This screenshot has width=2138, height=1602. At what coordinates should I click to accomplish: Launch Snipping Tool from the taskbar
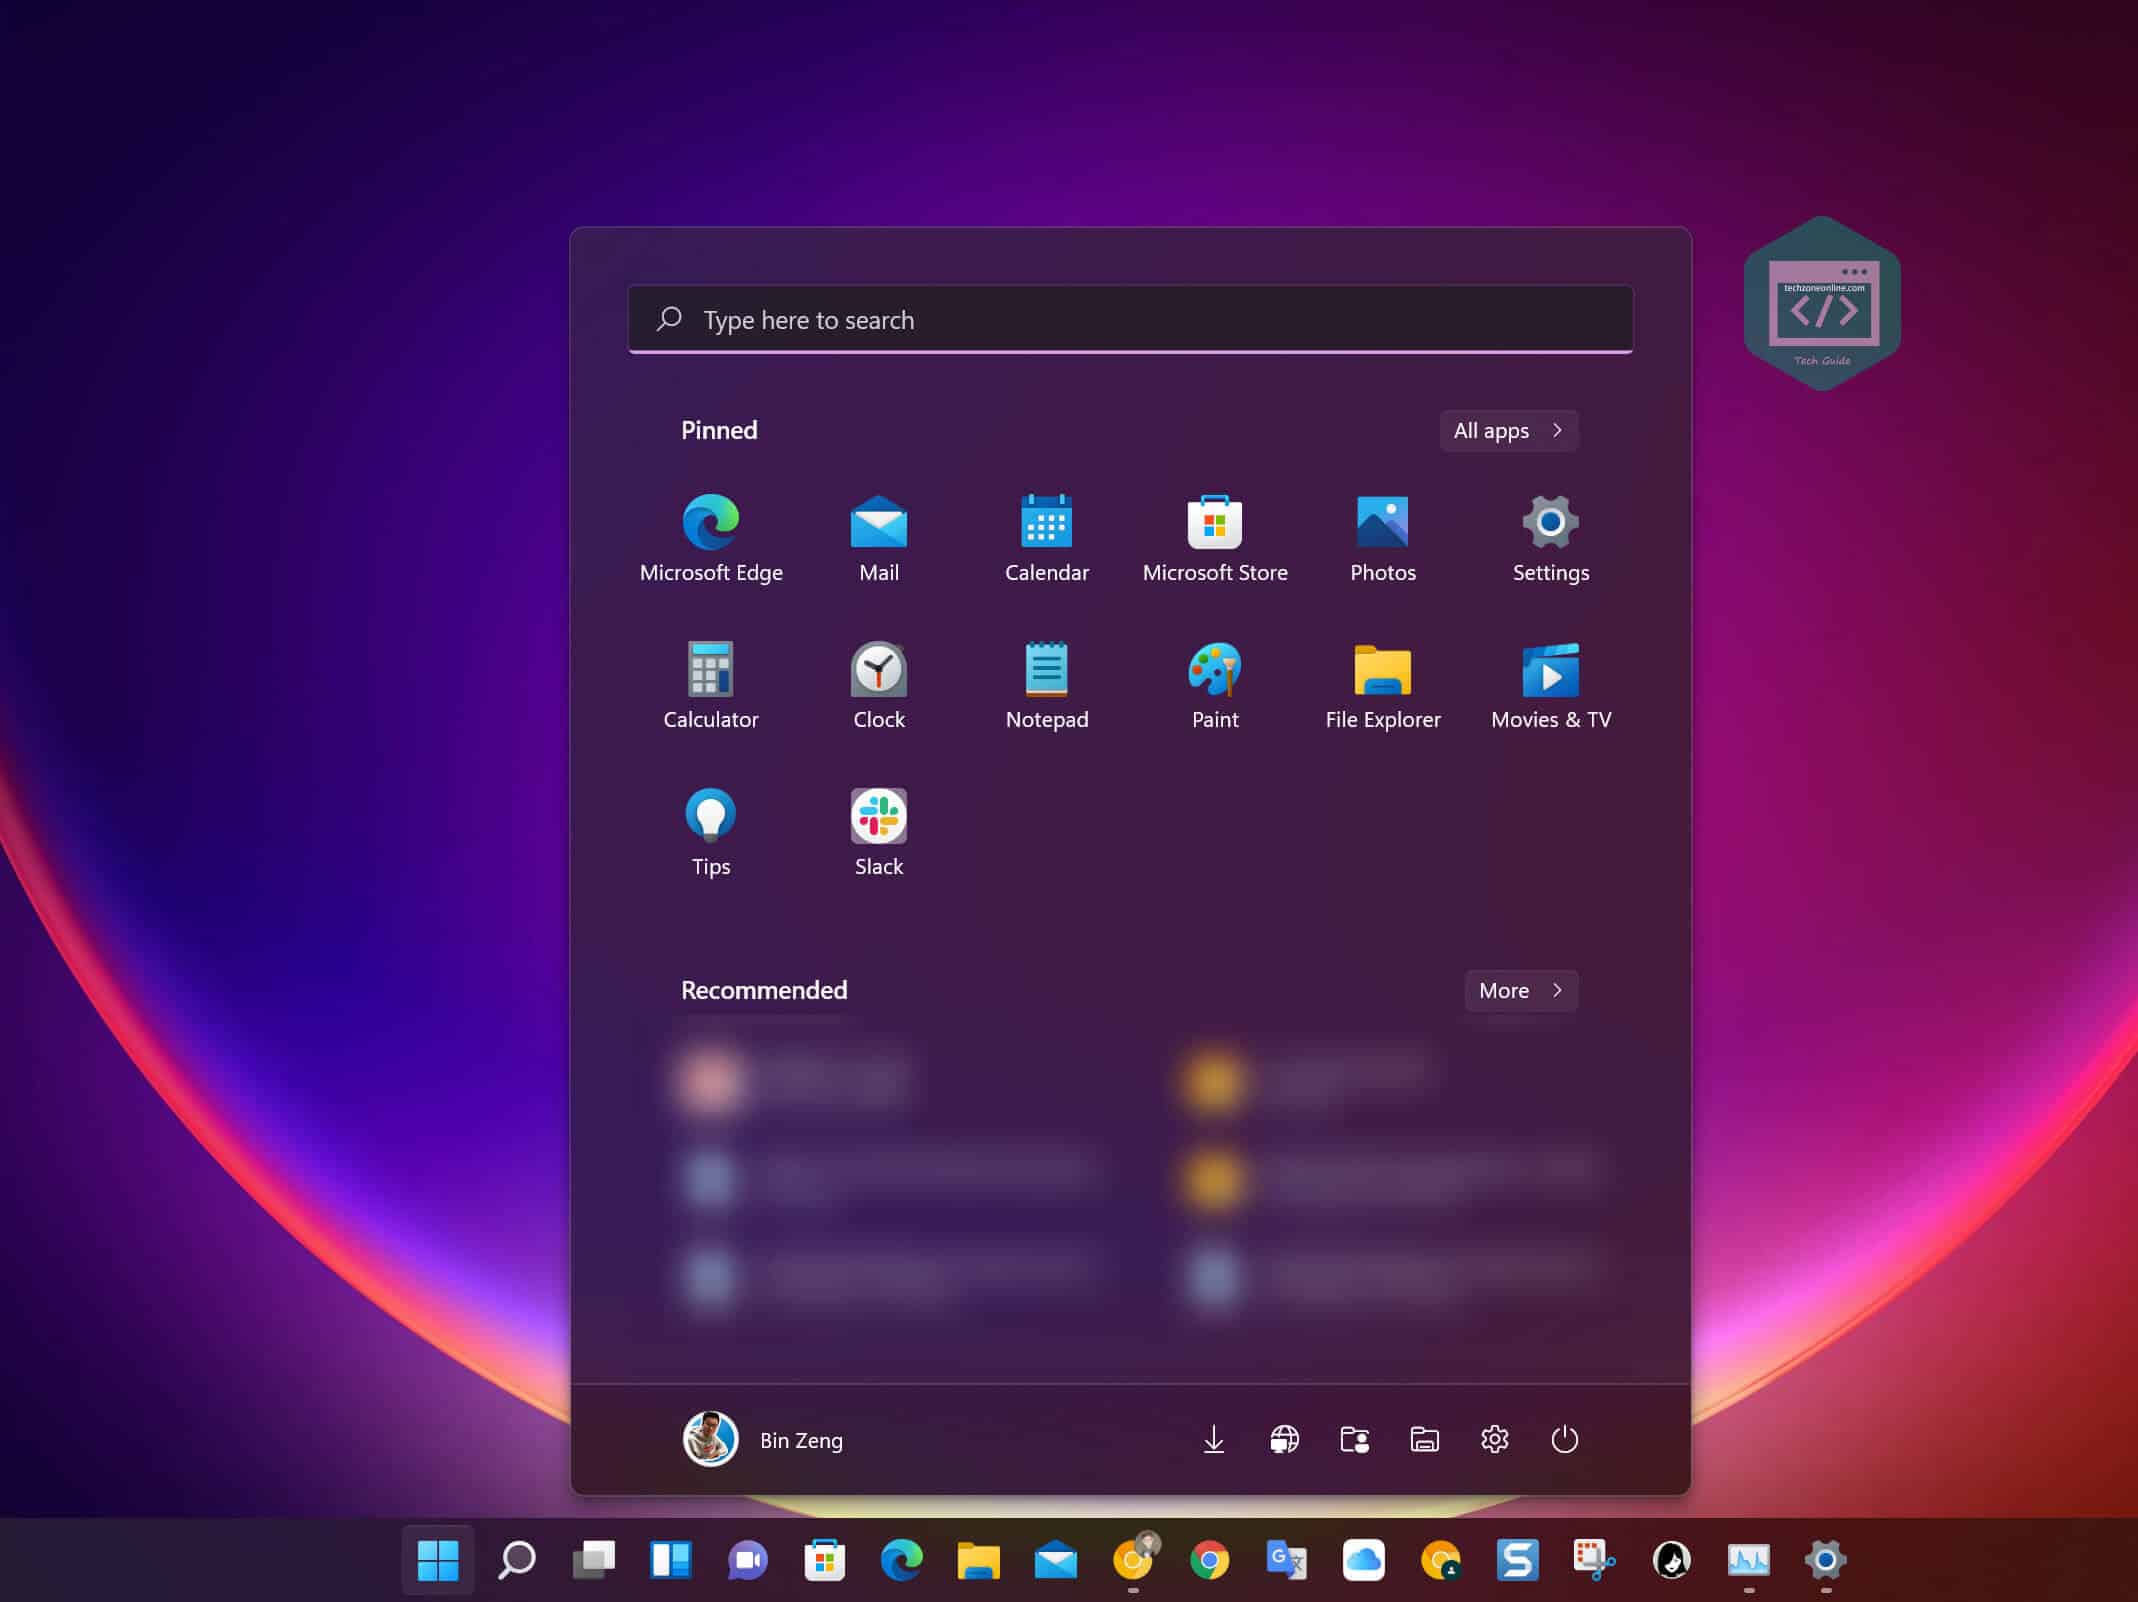[1594, 1560]
